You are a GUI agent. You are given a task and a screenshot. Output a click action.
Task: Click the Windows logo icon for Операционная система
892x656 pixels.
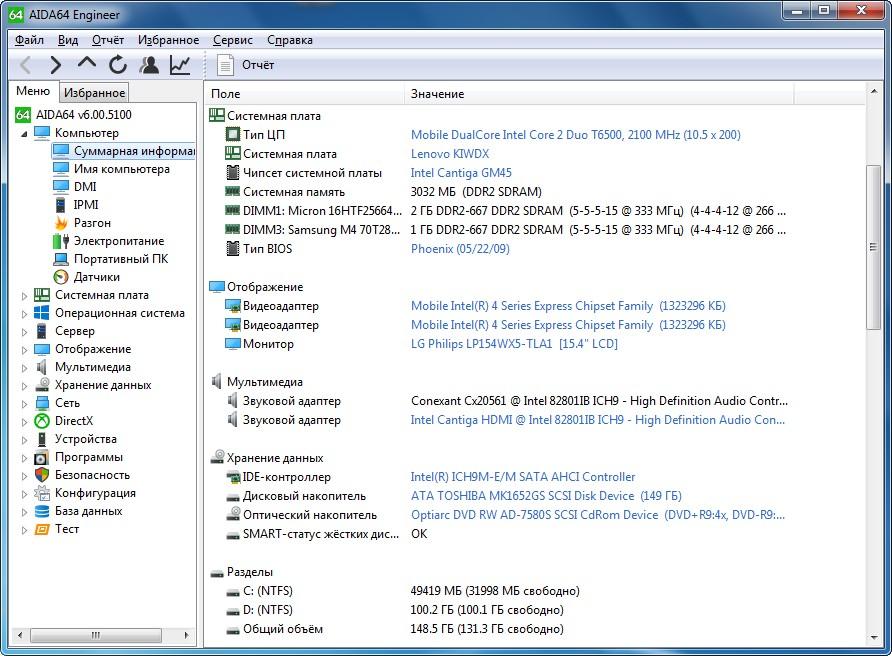click(x=42, y=313)
